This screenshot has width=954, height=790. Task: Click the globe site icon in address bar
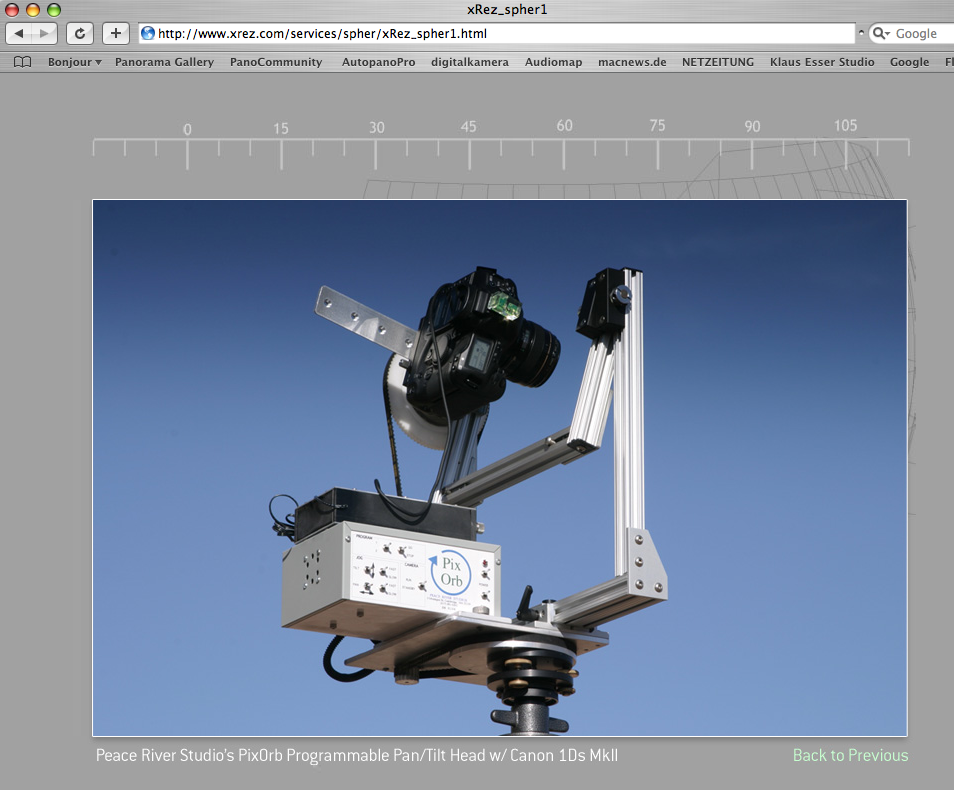pyautogui.click(x=148, y=33)
